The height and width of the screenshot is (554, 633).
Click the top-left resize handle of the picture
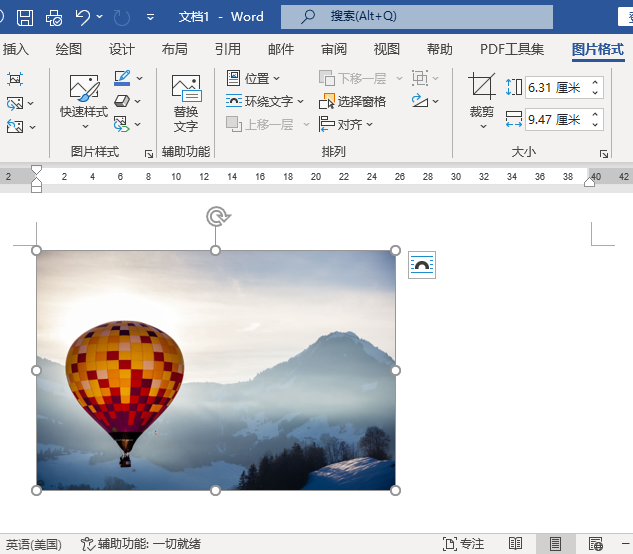36,250
